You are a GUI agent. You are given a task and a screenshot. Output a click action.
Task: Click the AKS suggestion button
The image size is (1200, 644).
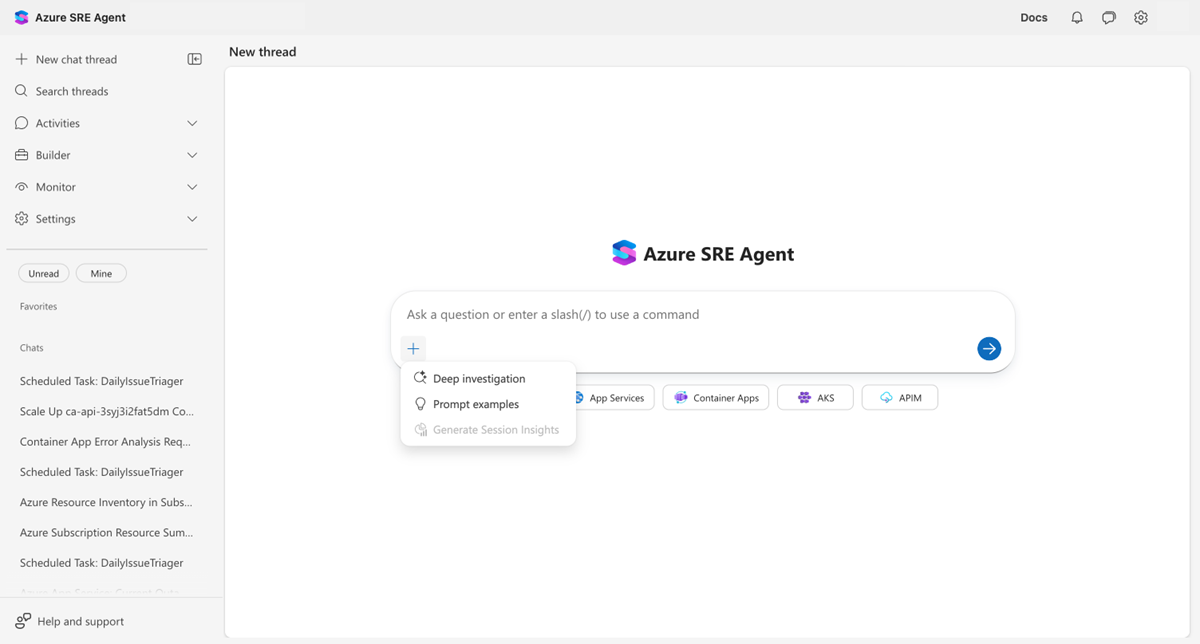[815, 398]
